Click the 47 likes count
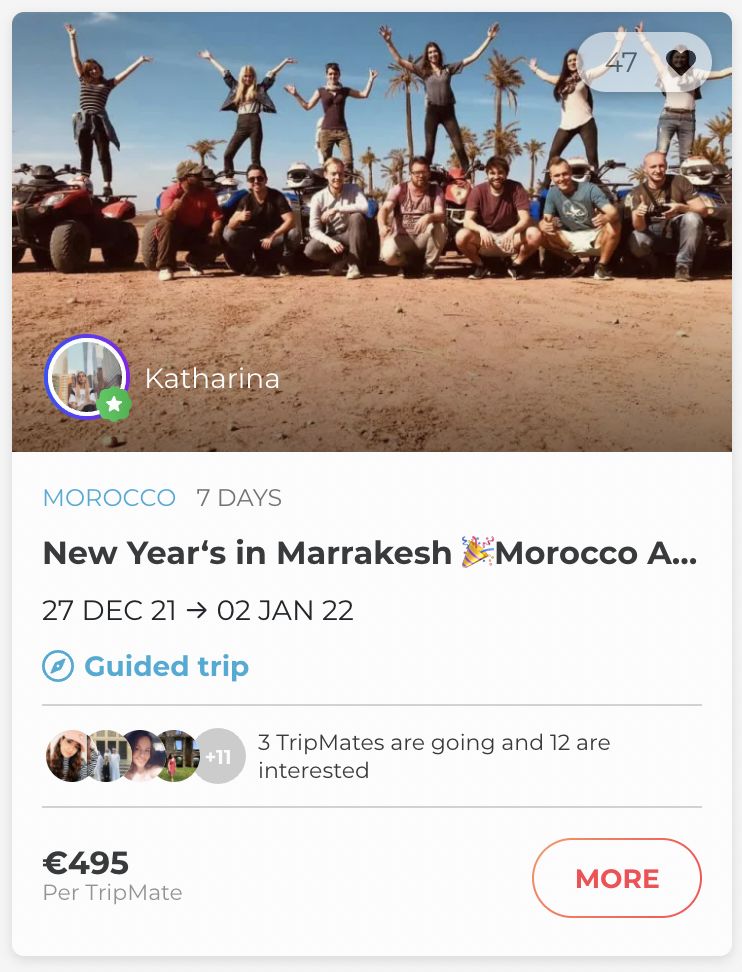 point(621,62)
